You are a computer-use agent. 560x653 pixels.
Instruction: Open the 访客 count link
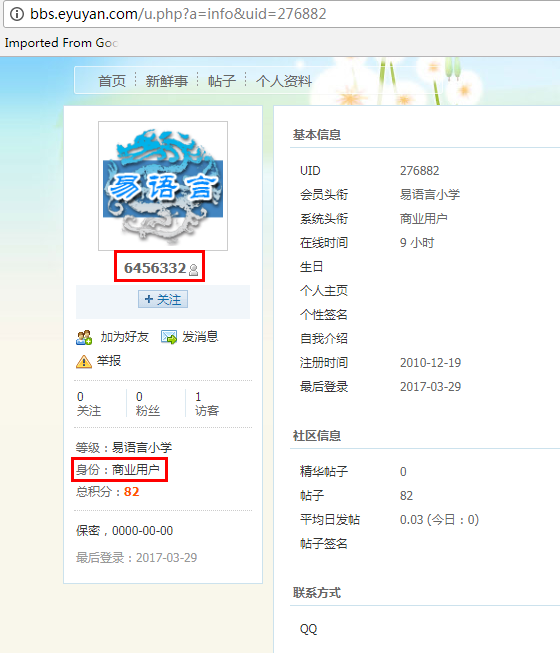(x=207, y=404)
